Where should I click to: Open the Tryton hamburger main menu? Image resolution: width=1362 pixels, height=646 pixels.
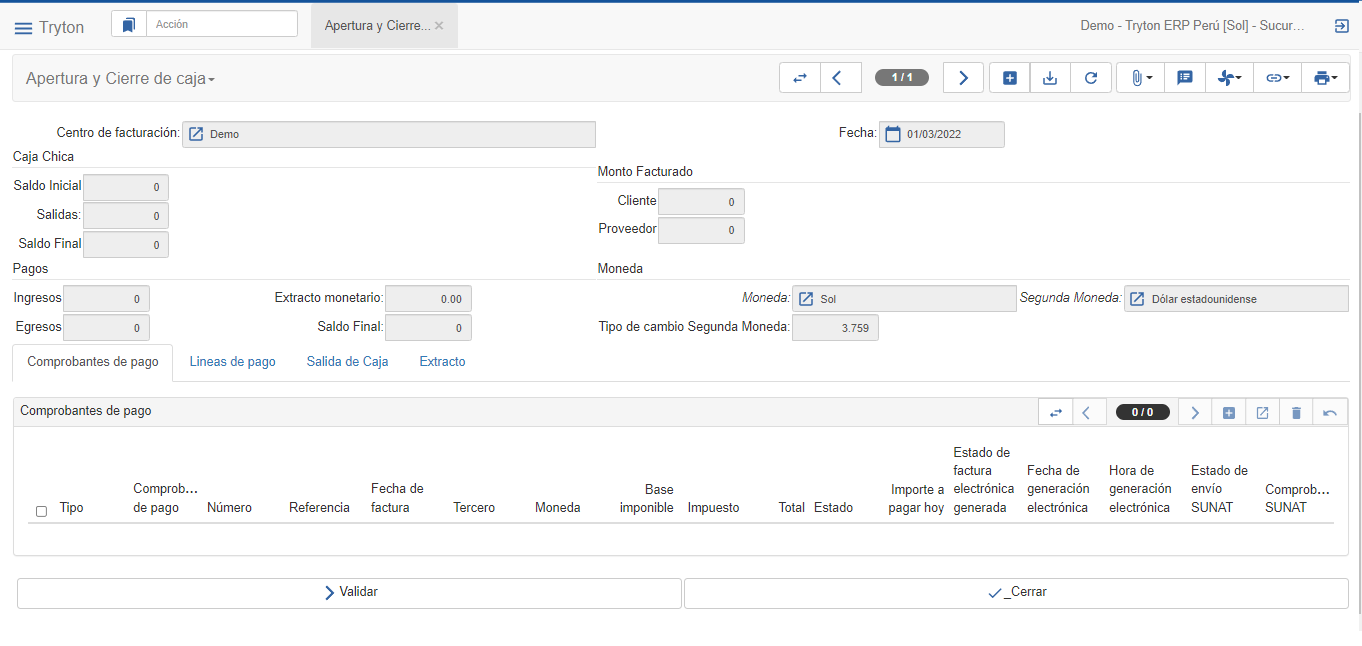(x=23, y=28)
